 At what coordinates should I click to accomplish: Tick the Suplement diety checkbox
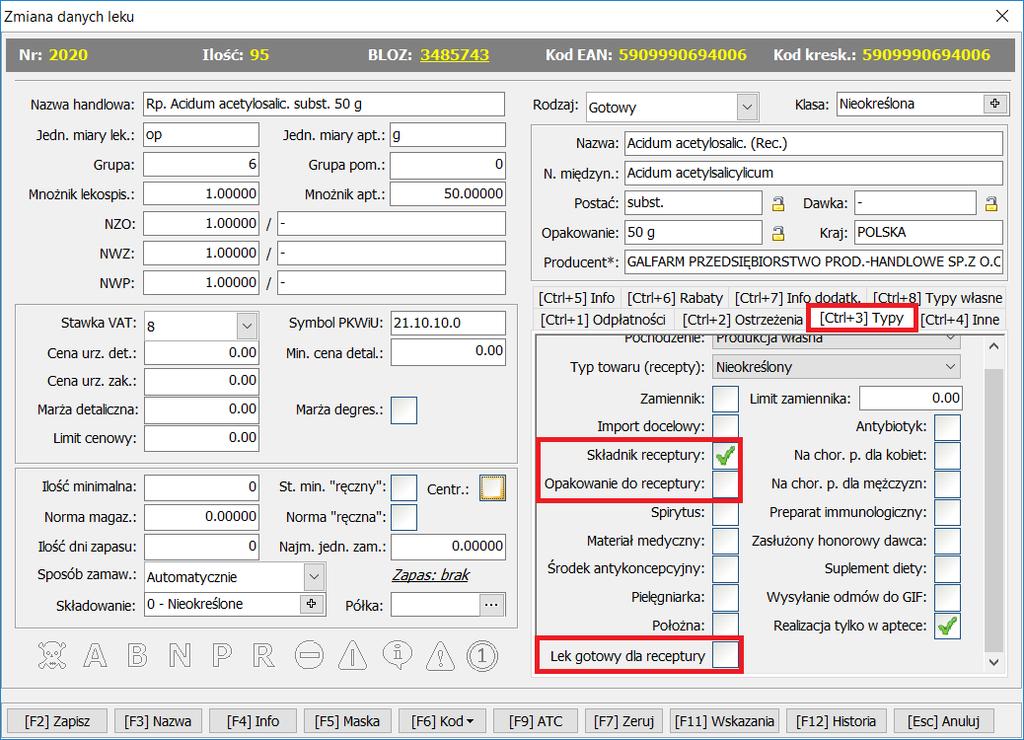(x=947, y=569)
